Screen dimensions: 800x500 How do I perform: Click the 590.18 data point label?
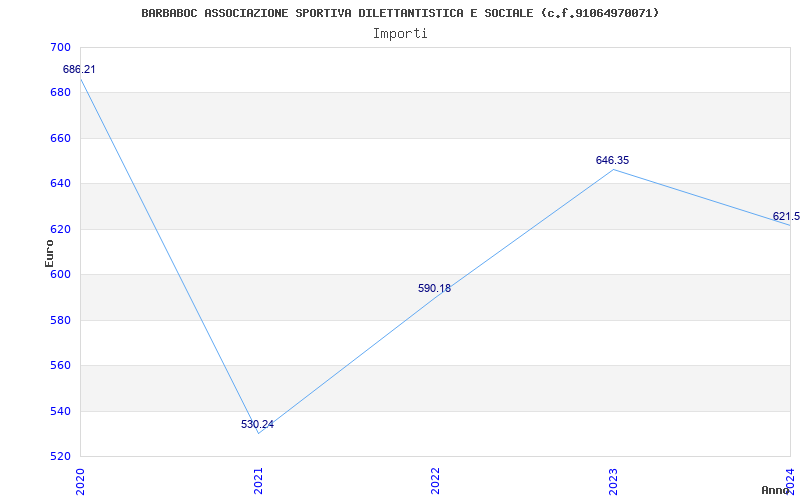pos(435,288)
